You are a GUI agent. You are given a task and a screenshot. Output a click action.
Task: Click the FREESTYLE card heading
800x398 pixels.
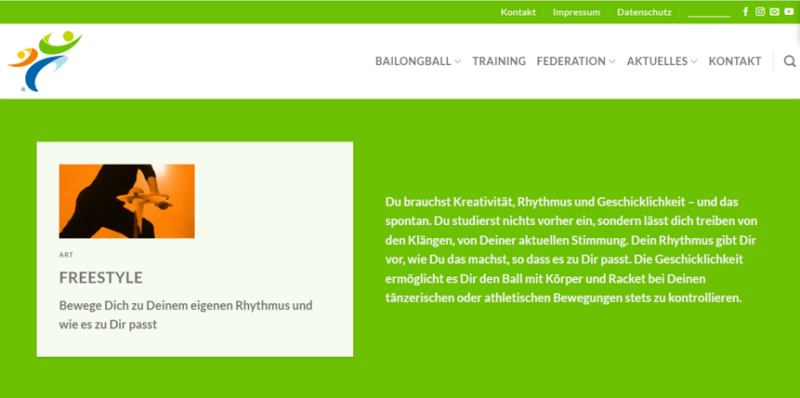coord(101,278)
